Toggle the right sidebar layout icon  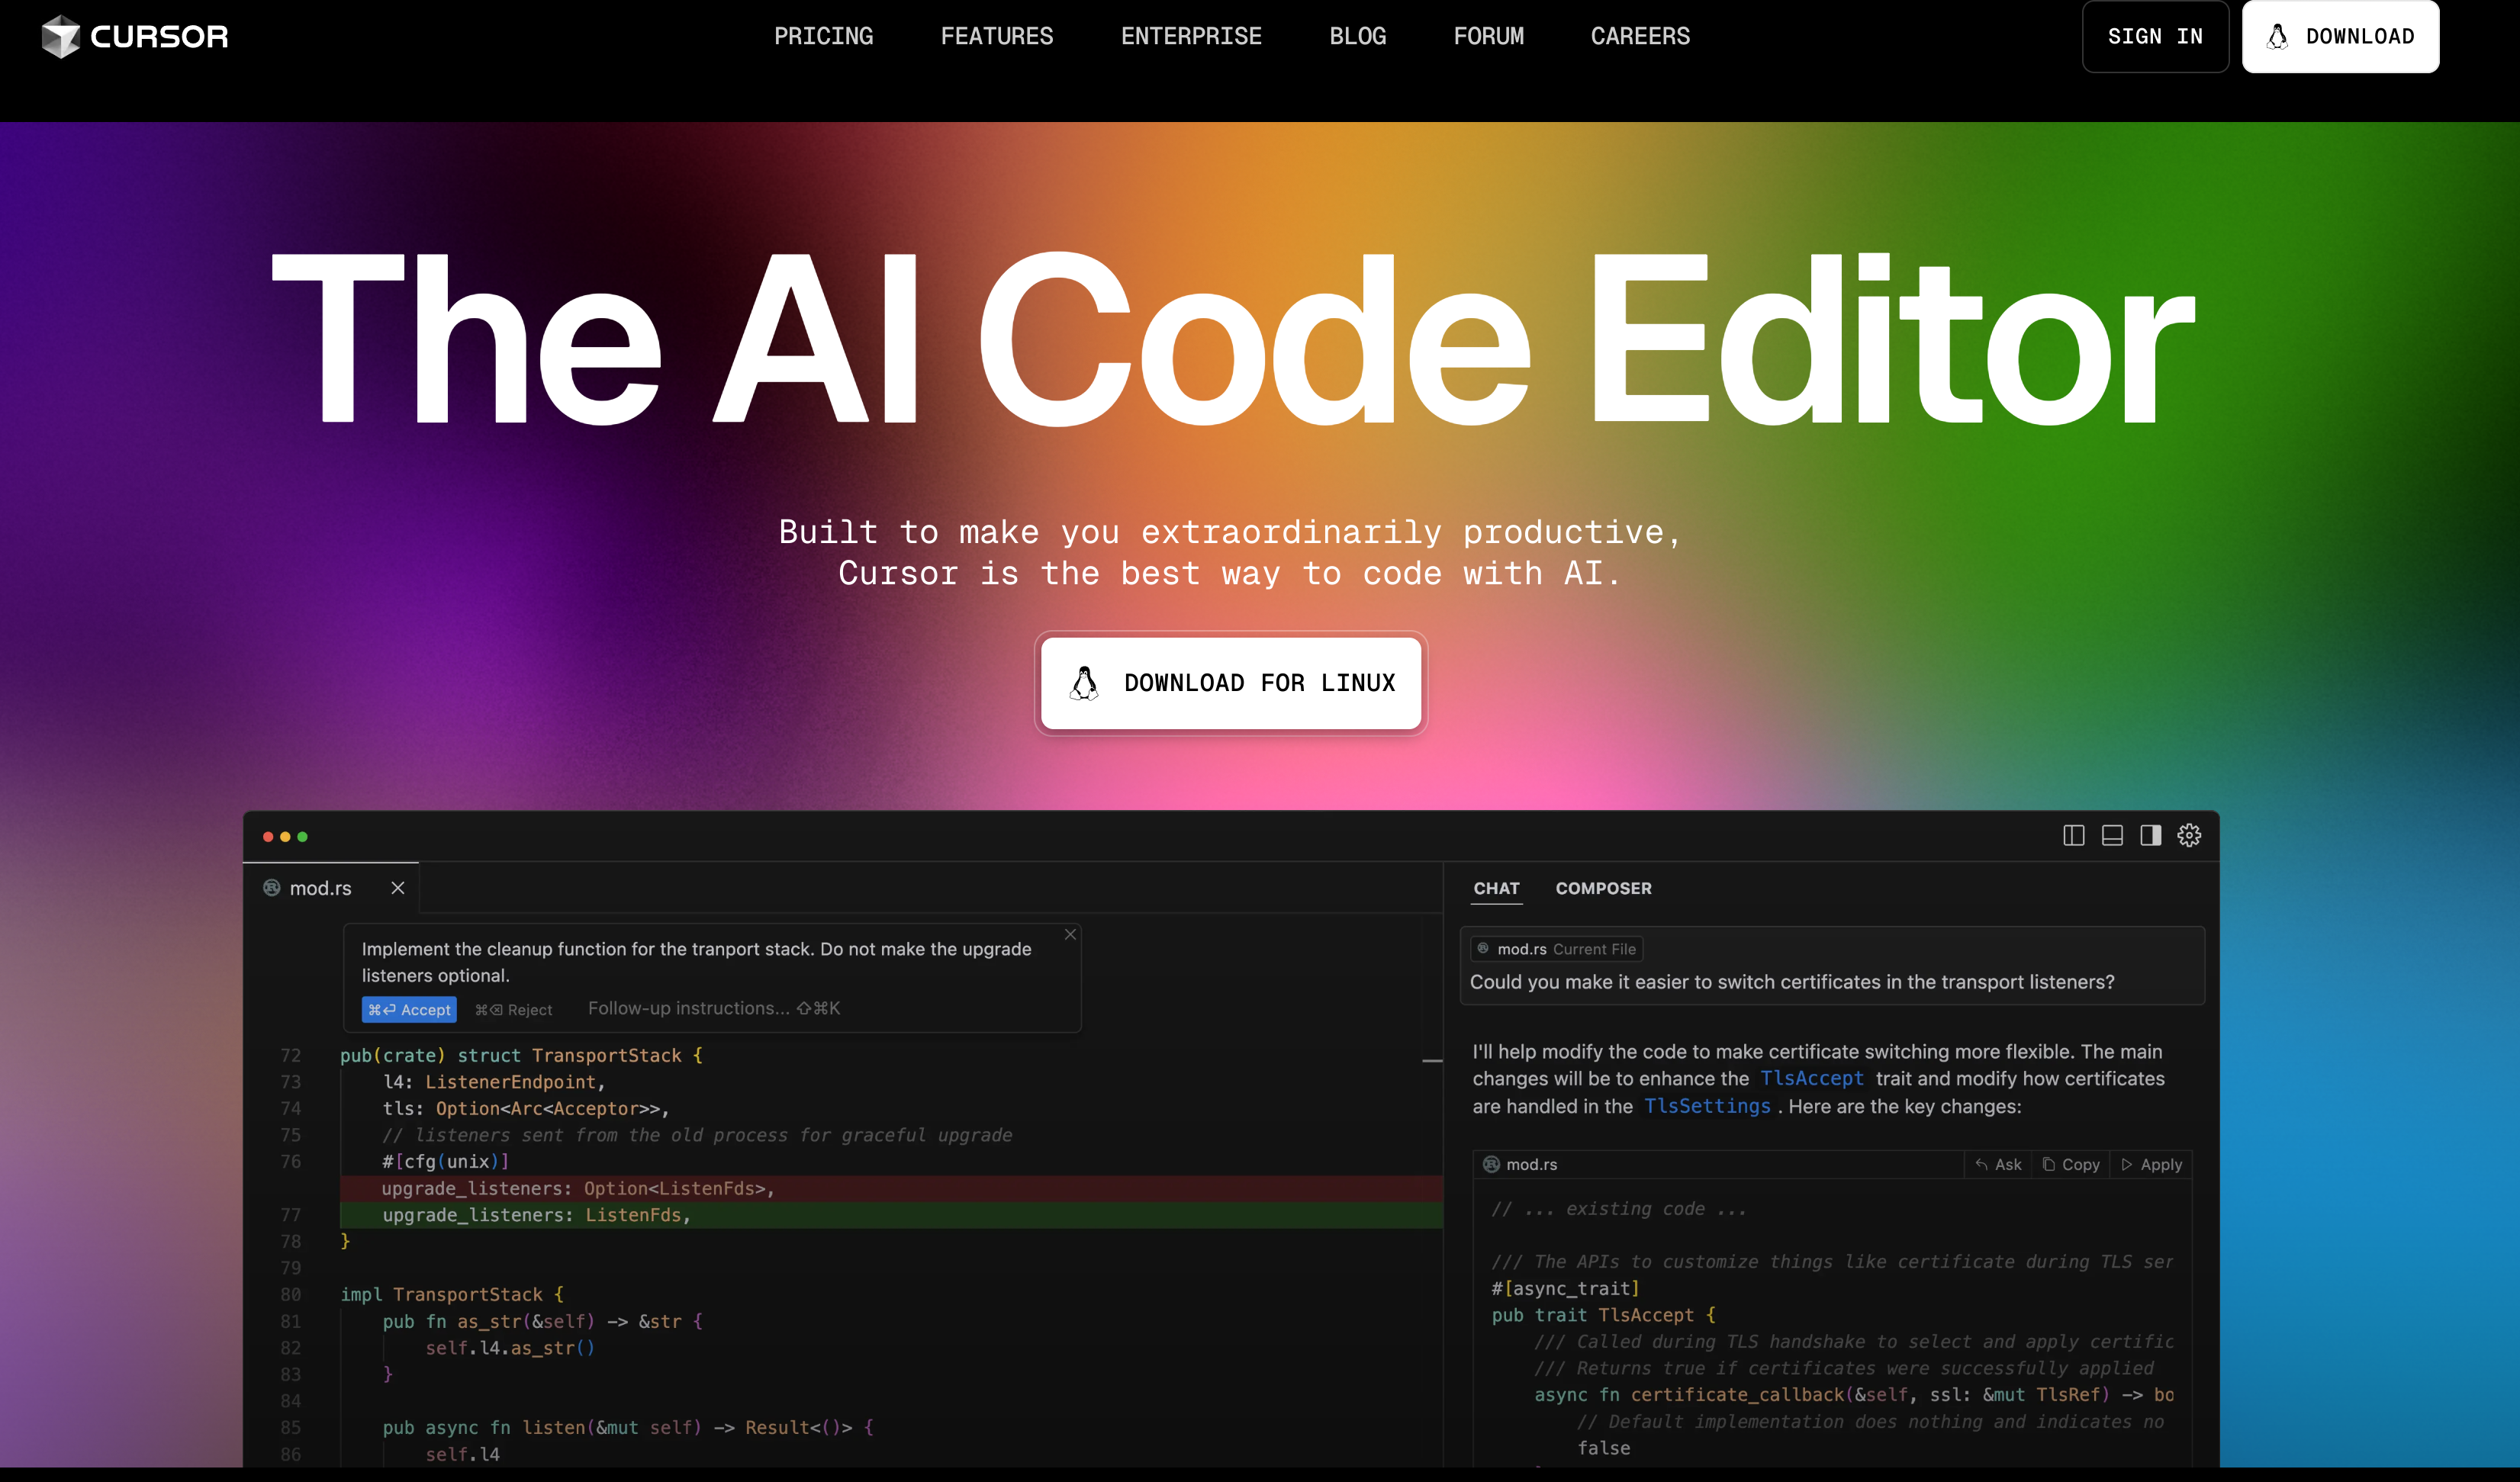[2150, 836]
